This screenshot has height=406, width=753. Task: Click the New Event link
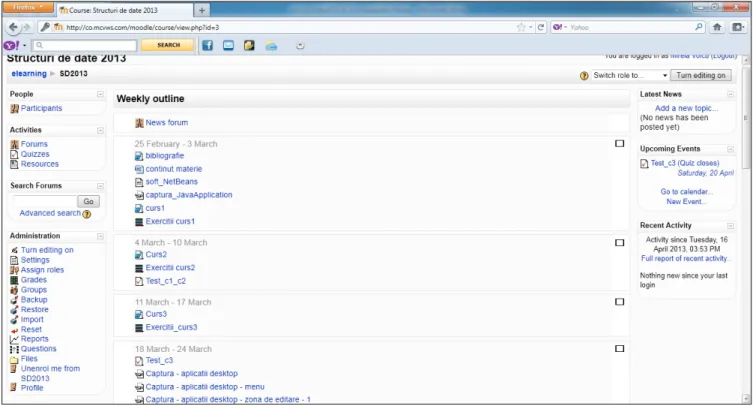tap(686, 202)
